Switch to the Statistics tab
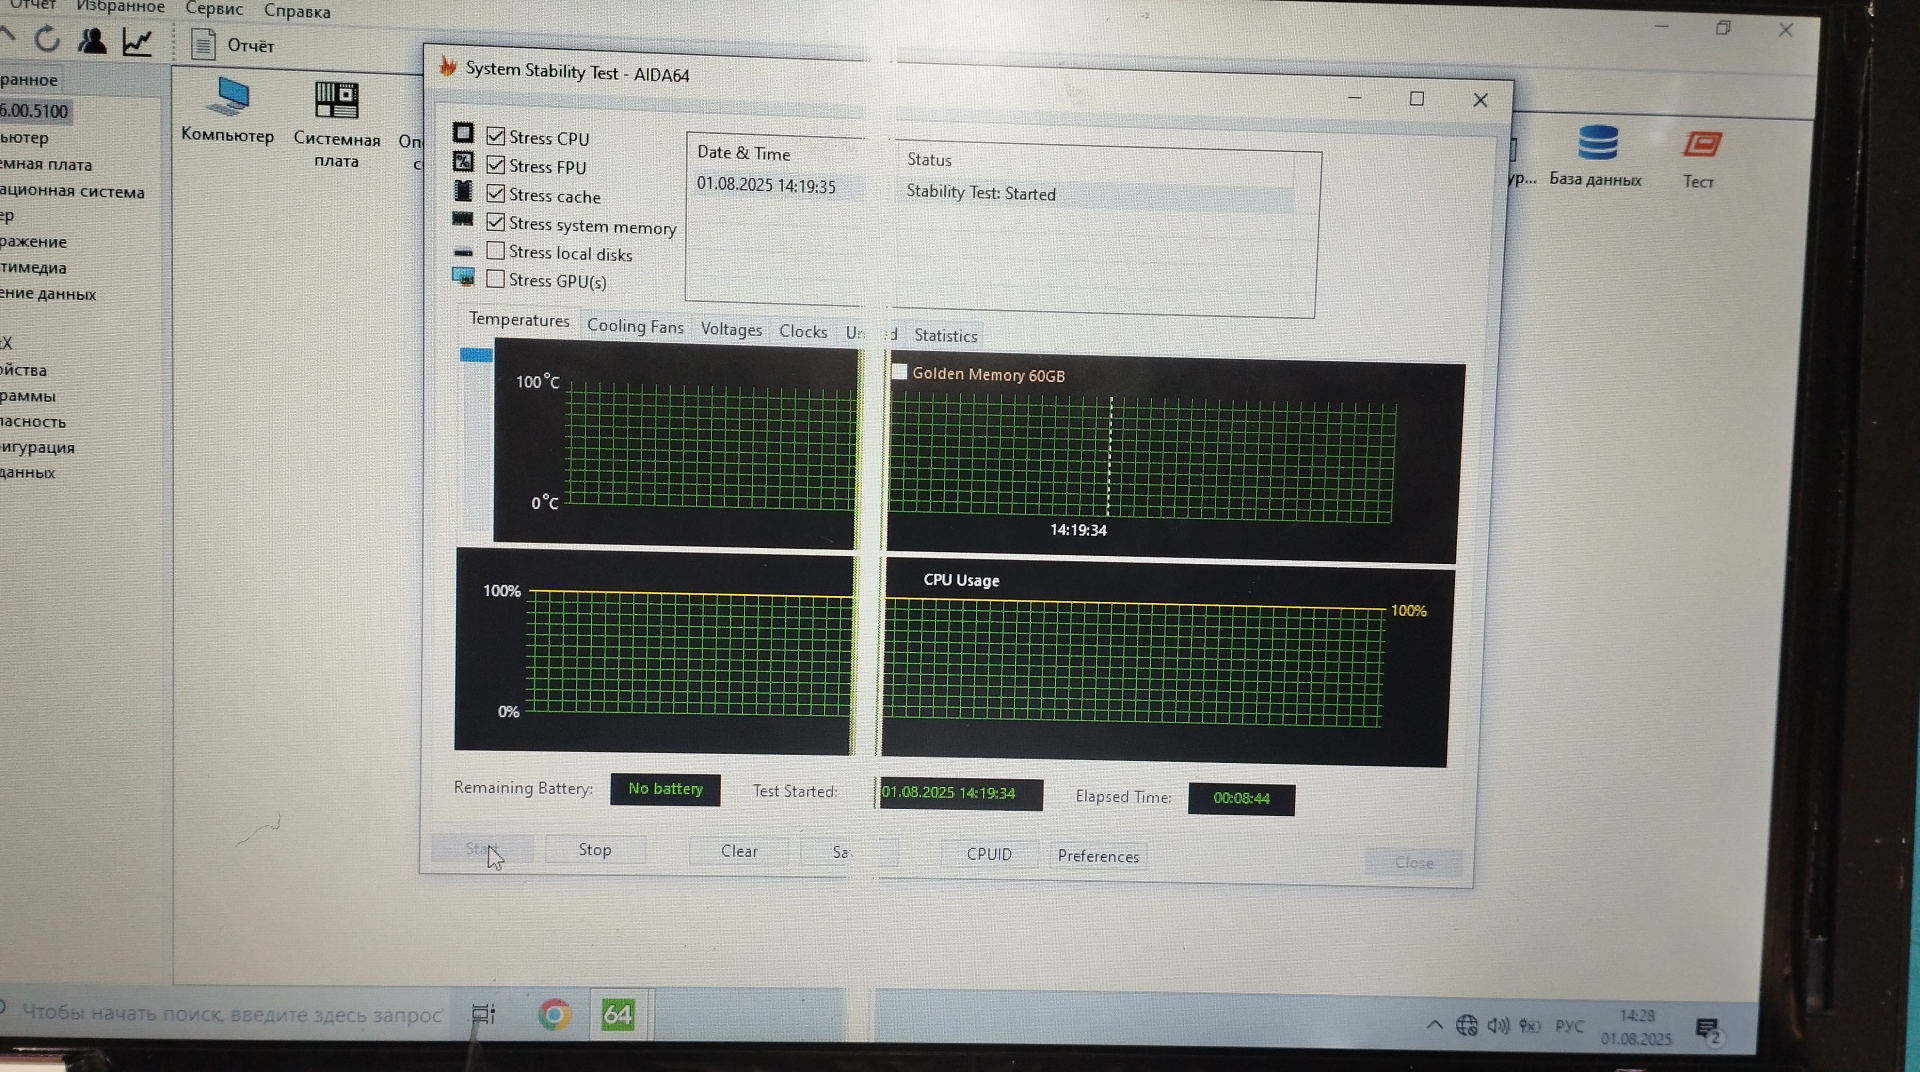This screenshot has height=1072, width=1920. tap(945, 336)
